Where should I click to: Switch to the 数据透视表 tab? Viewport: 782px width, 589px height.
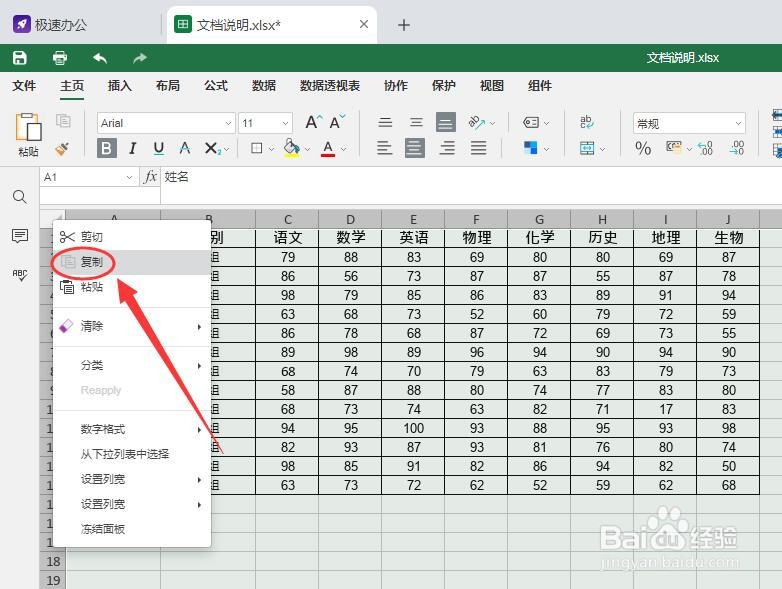tap(330, 86)
